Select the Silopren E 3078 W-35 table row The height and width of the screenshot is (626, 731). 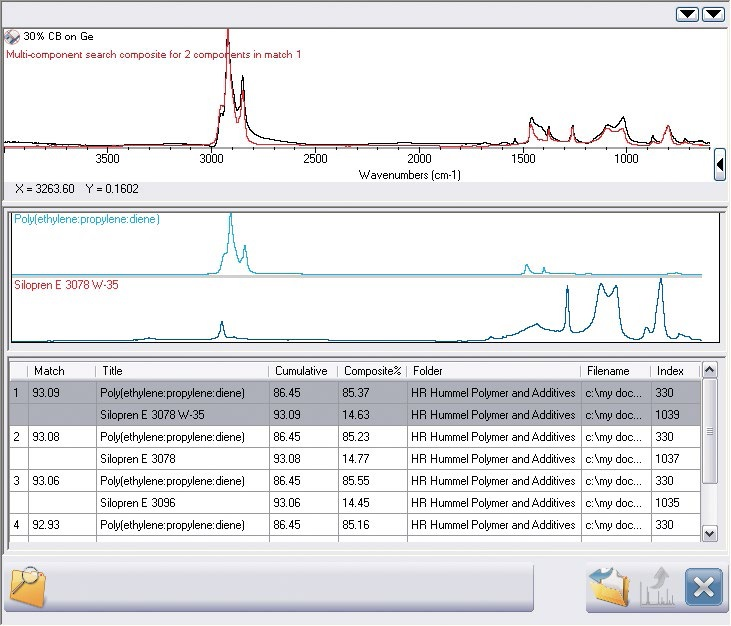[x=355, y=415]
